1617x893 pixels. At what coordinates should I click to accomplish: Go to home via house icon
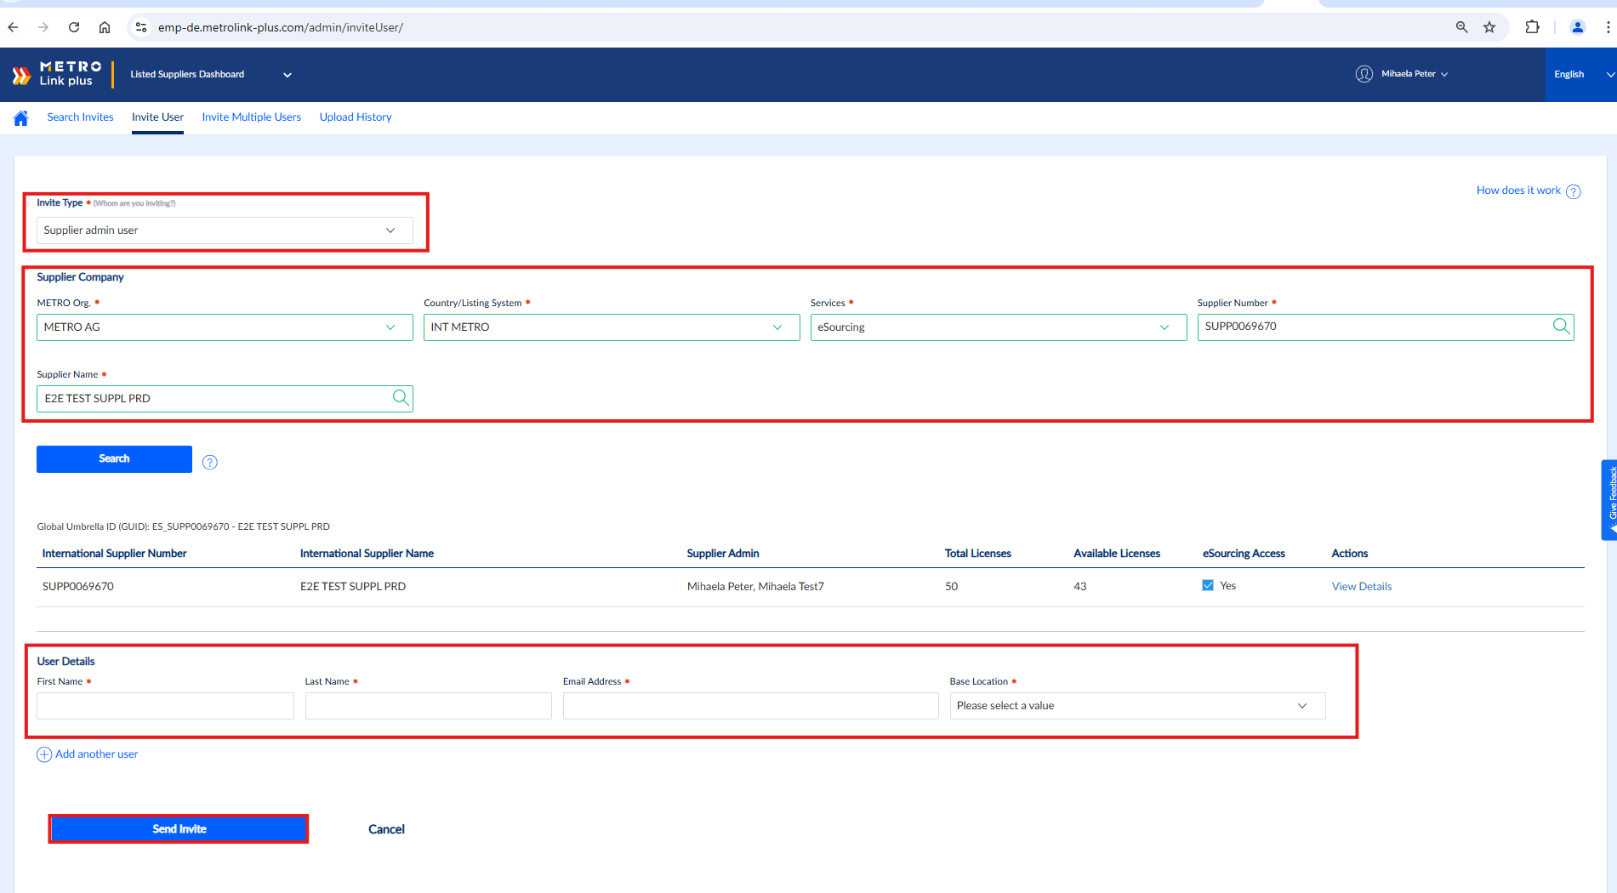[x=21, y=118]
